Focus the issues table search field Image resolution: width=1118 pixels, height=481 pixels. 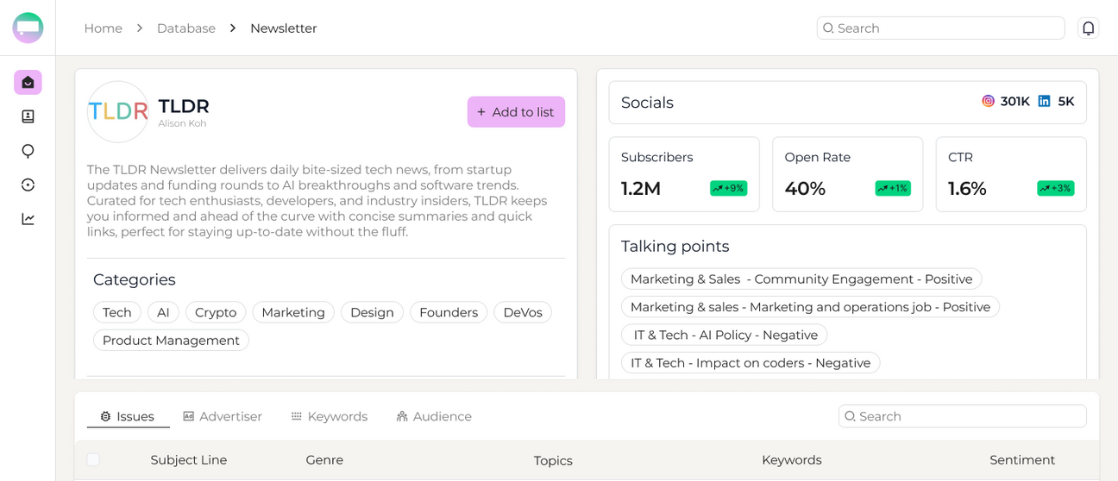click(x=963, y=416)
